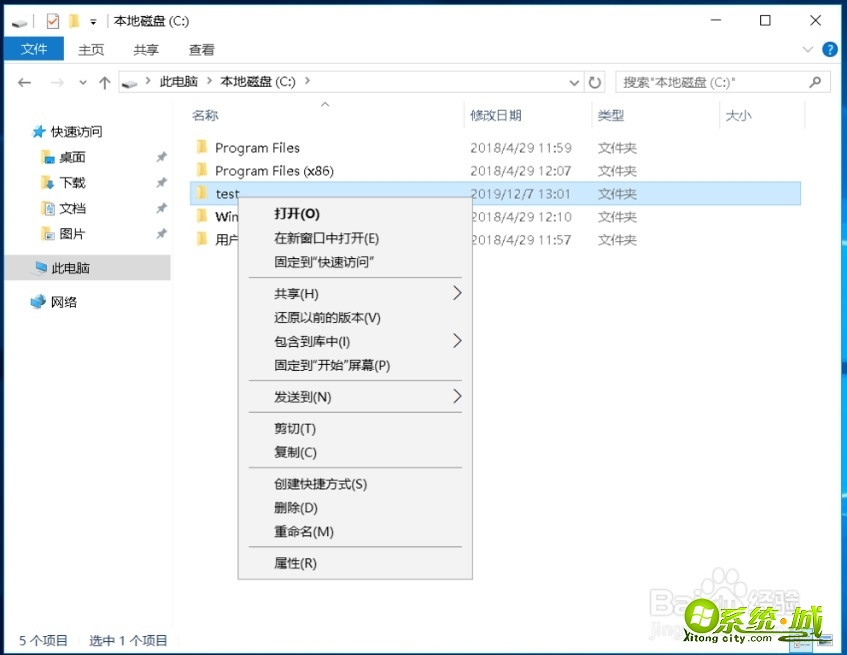847x655 pixels.
Task: Click the 此电脑 breadcrumb in the address bar
Action: [x=177, y=81]
